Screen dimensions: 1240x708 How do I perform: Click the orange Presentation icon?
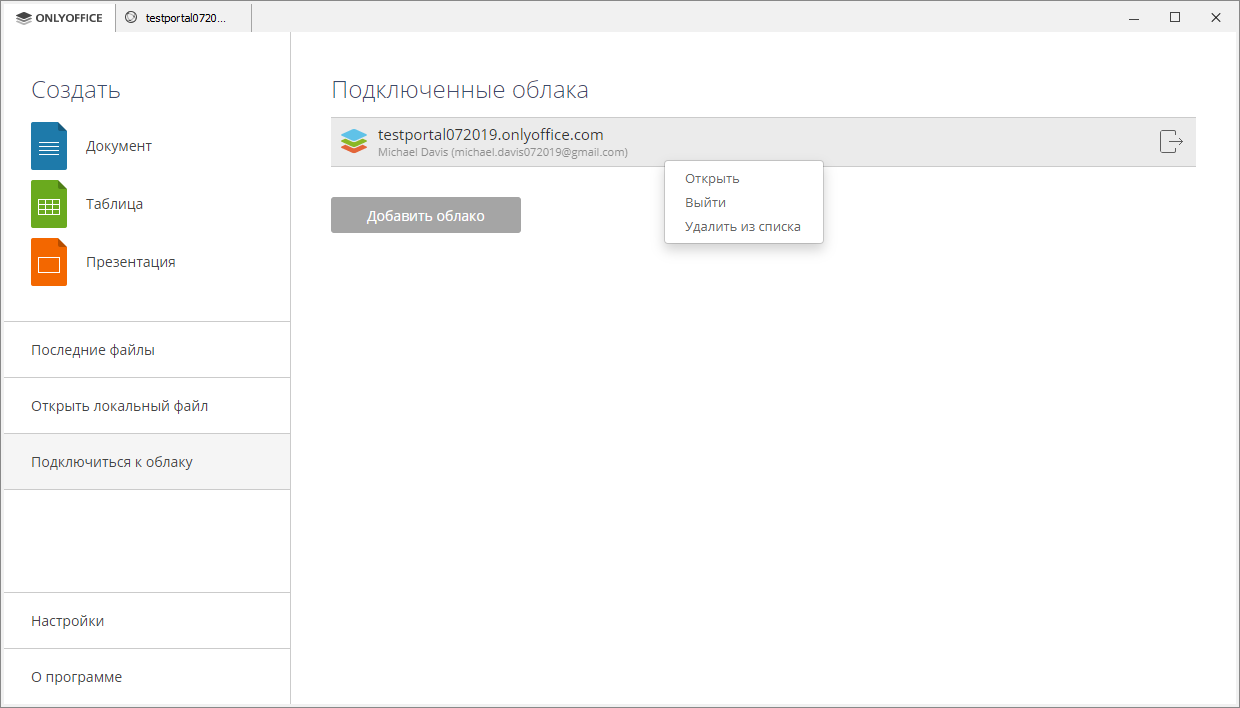(x=49, y=262)
